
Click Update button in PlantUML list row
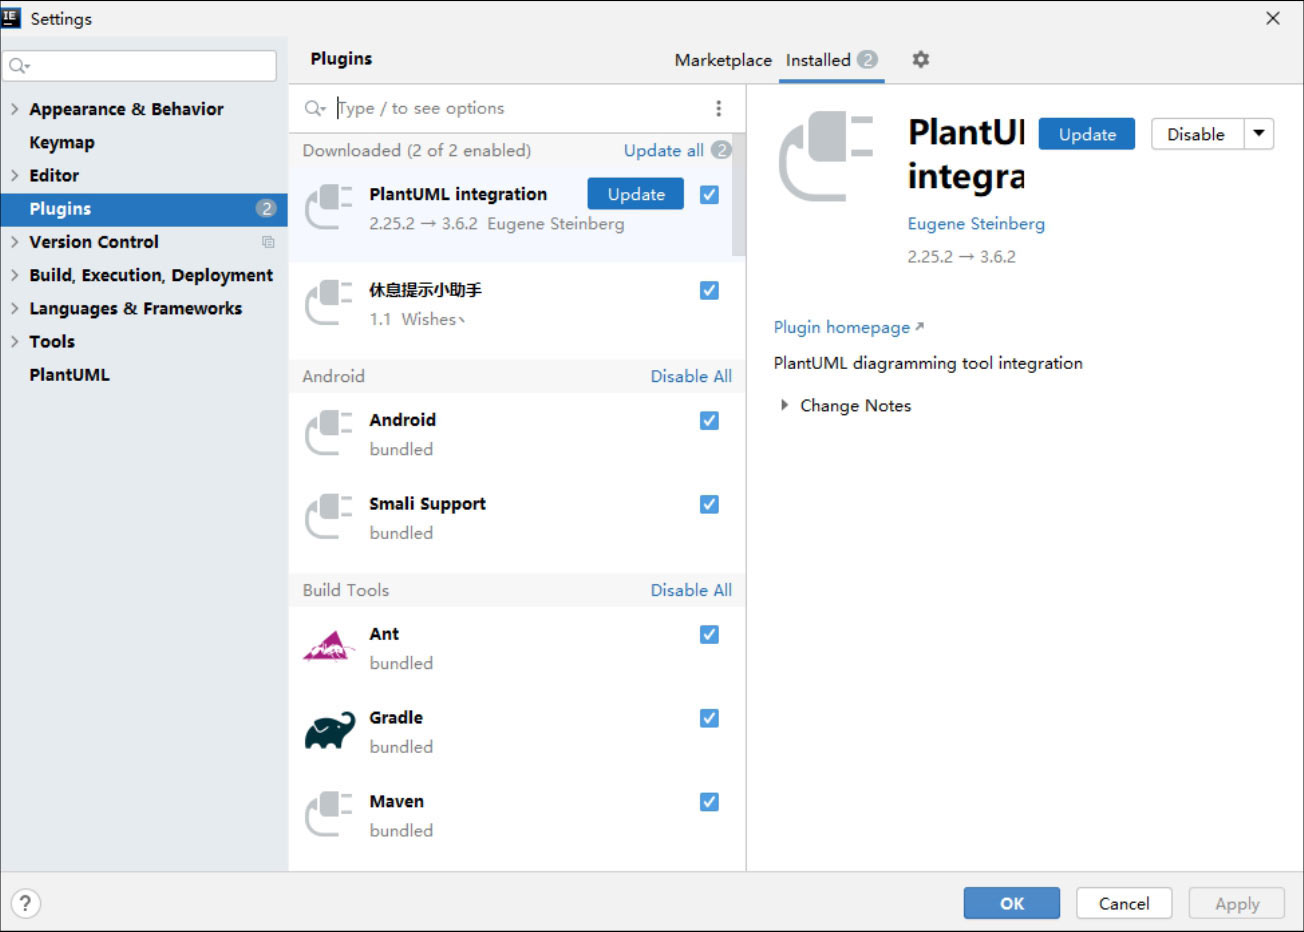(636, 194)
